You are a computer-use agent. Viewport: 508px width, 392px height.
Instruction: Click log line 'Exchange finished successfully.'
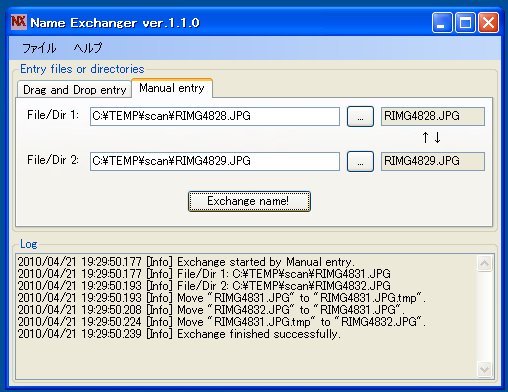click(179, 334)
